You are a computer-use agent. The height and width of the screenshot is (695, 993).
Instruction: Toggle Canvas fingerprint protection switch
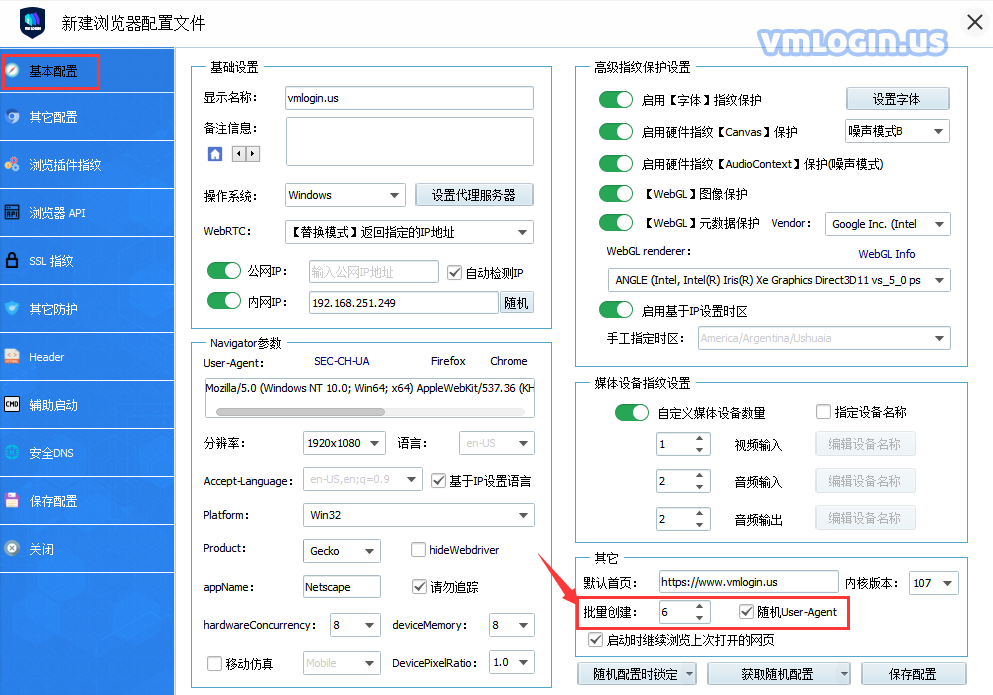616,131
